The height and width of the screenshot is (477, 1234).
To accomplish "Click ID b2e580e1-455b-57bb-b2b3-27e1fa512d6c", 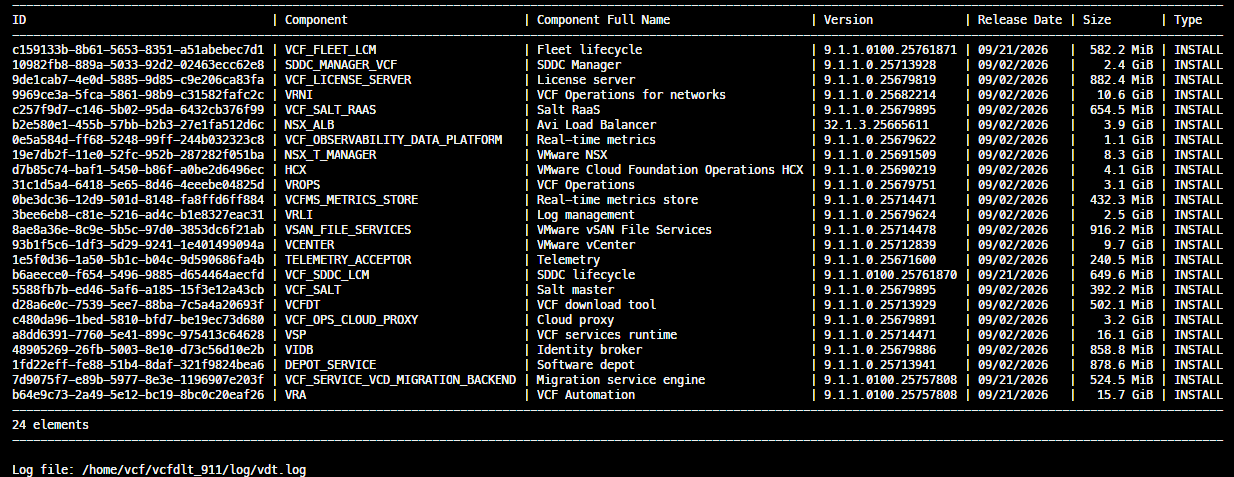I will tap(138, 125).
